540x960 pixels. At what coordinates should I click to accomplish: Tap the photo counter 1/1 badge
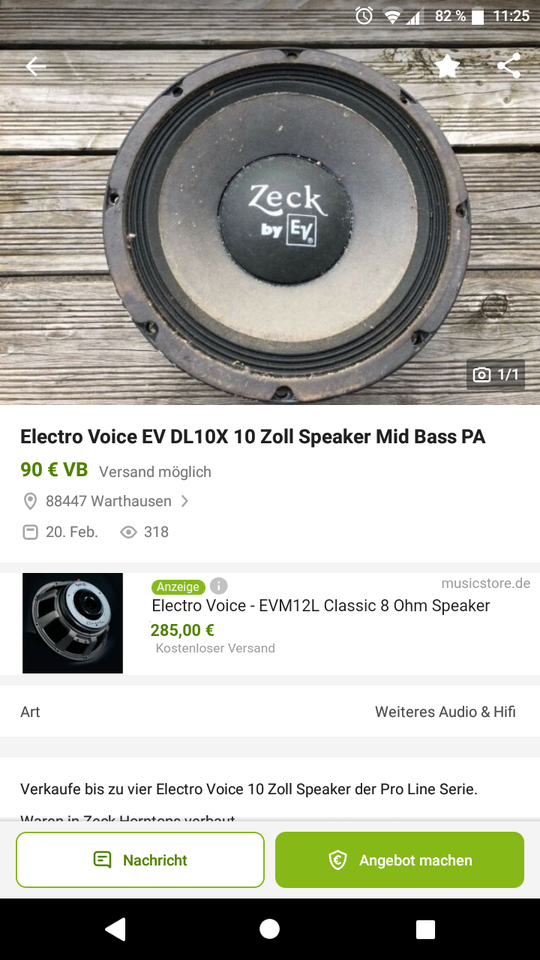pyautogui.click(x=495, y=375)
